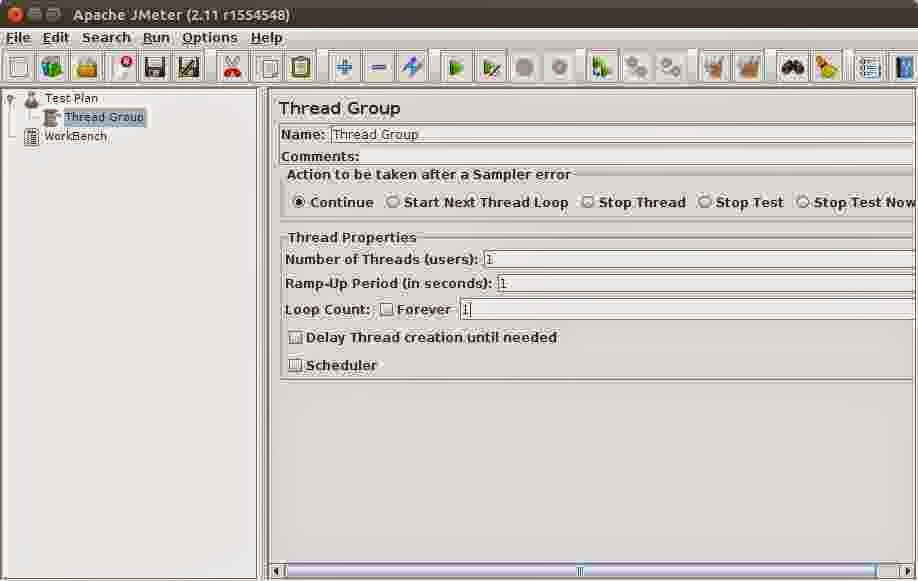Paste using the clipboard toolbar icon
Image resolution: width=918 pixels, height=581 pixels.
[x=301, y=68]
